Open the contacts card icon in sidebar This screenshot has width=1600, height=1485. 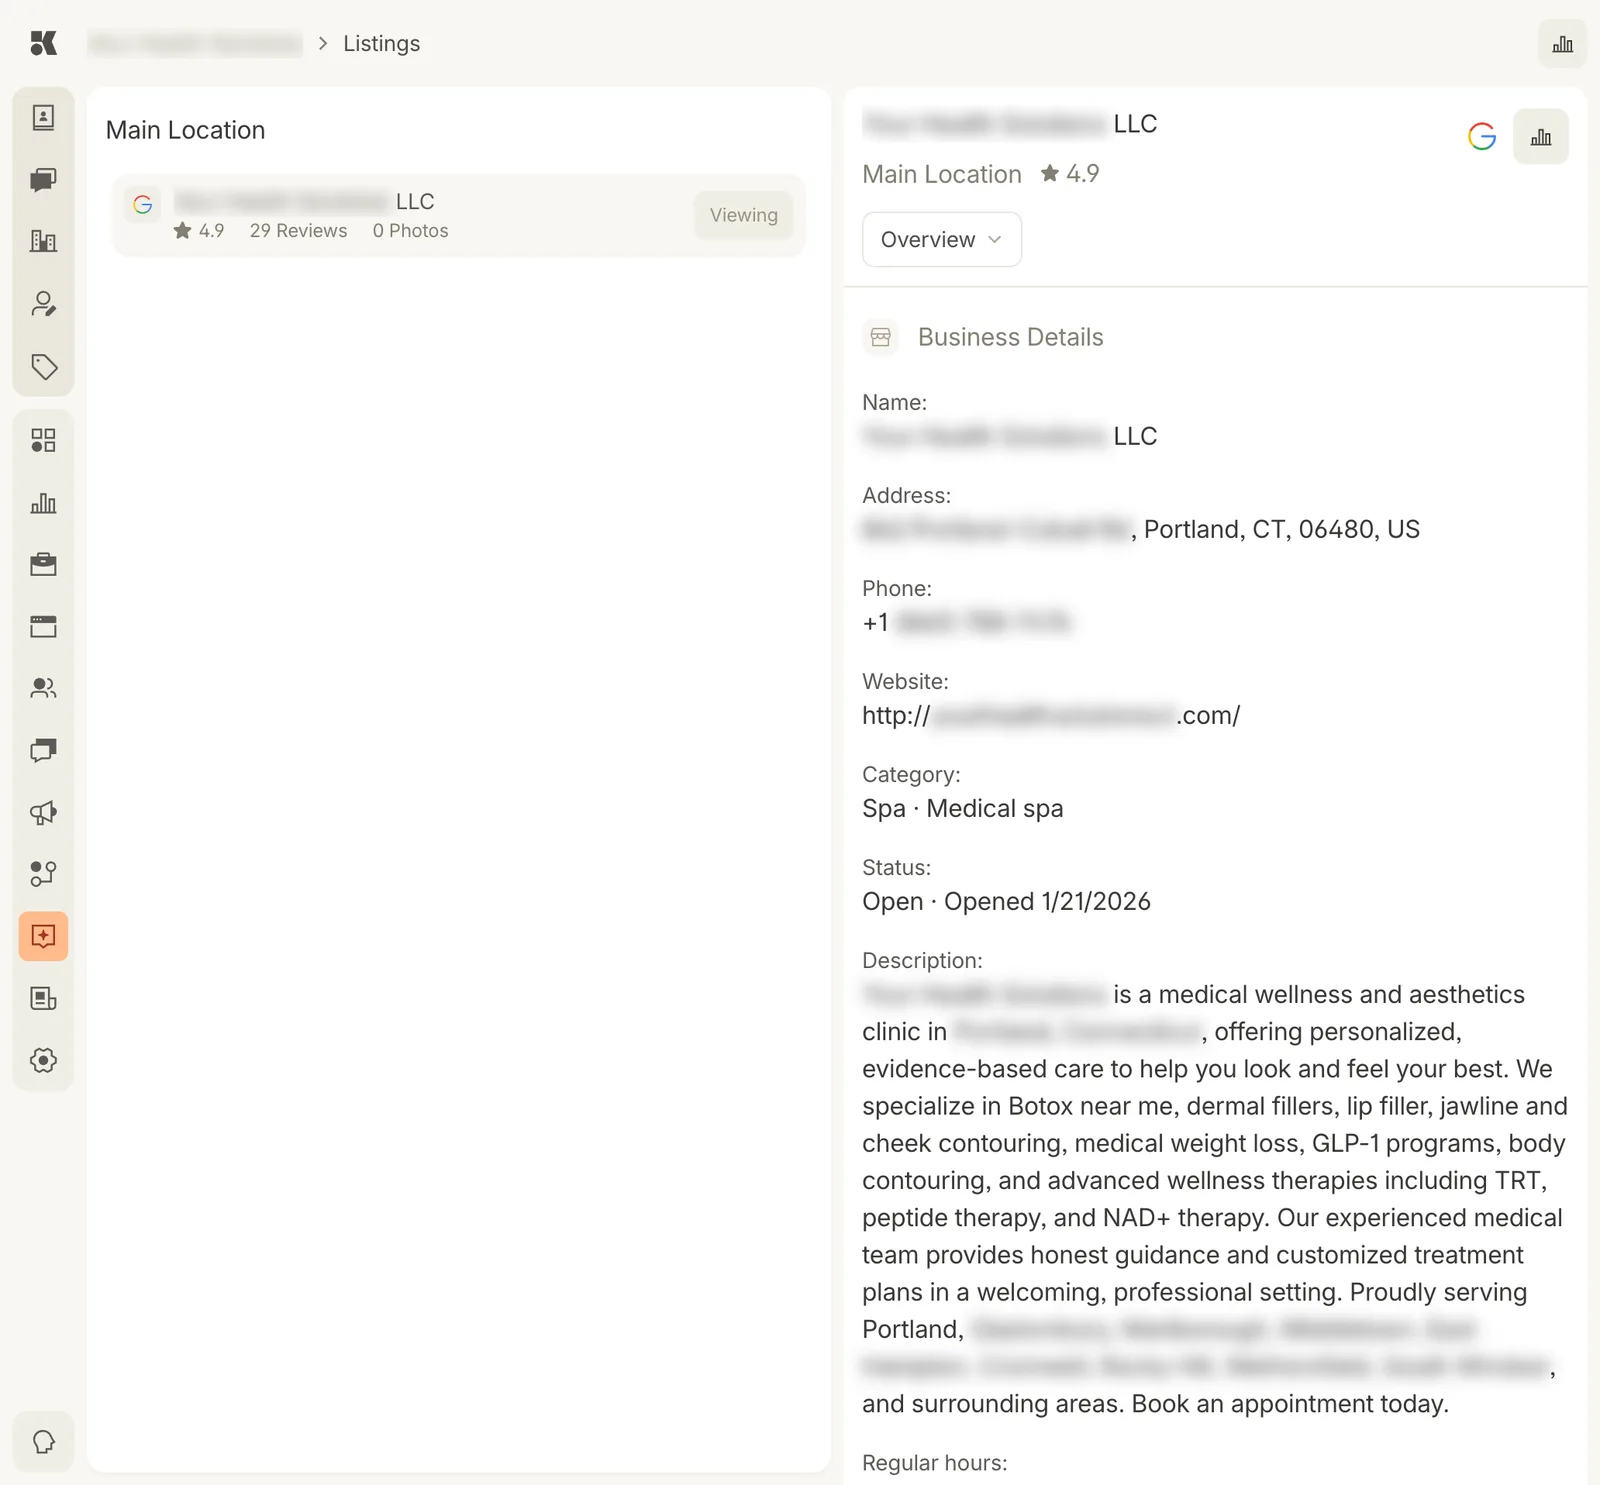[43, 118]
